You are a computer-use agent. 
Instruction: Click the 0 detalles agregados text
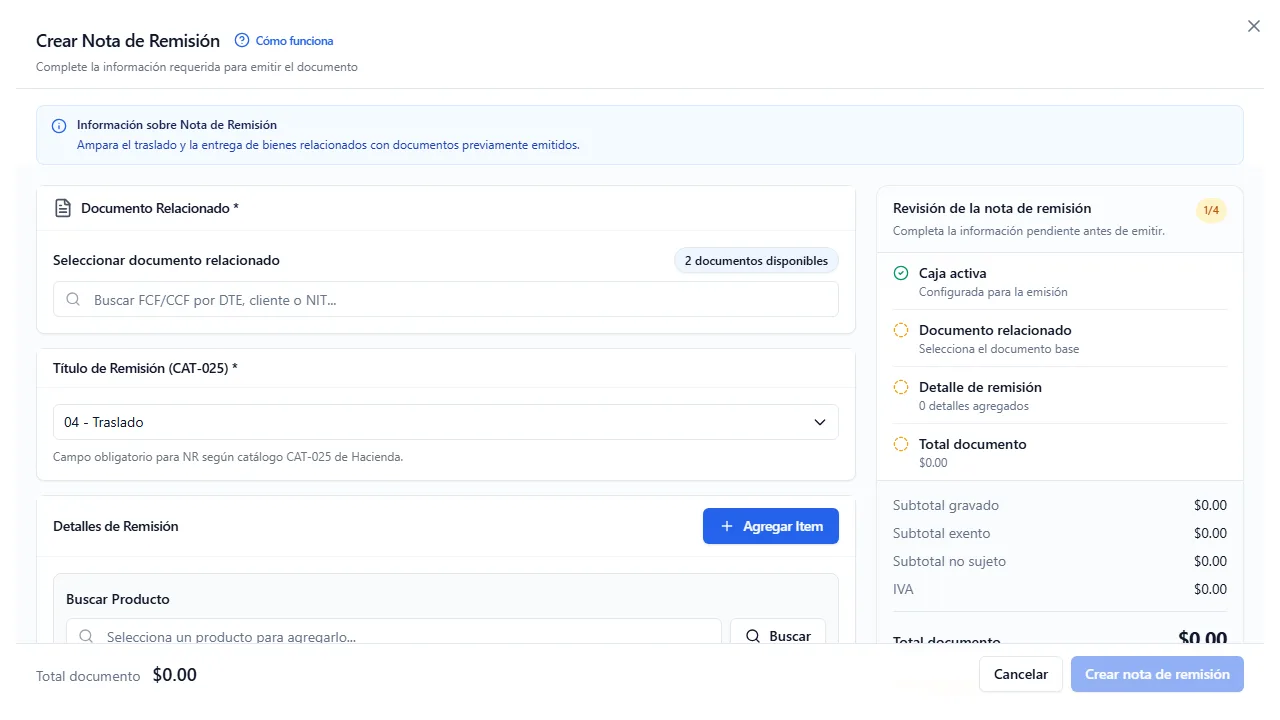[x=974, y=406]
